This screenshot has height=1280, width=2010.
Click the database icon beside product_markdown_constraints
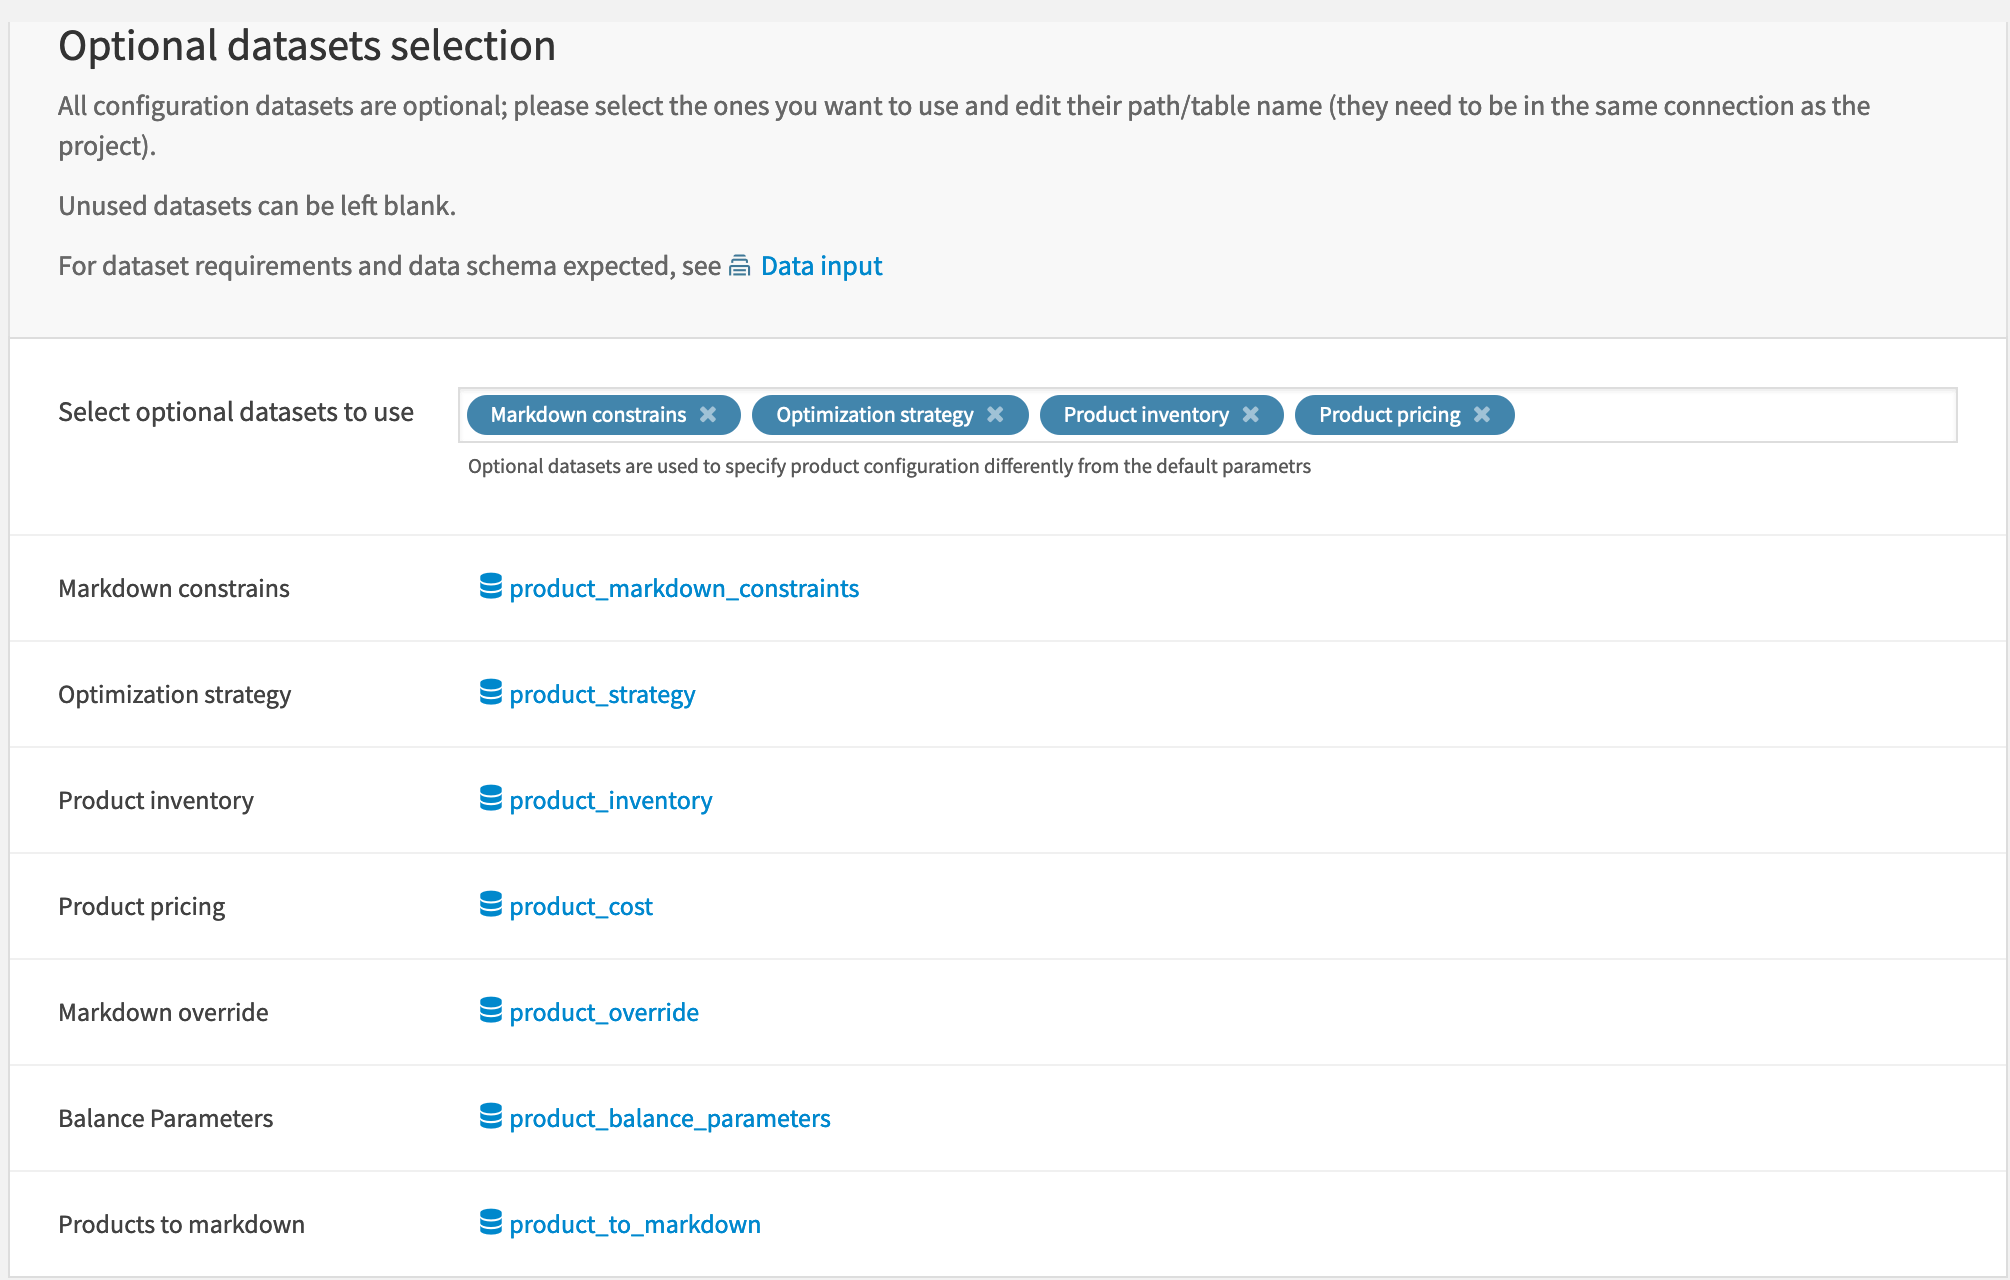pyautogui.click(x=490, y=588)
